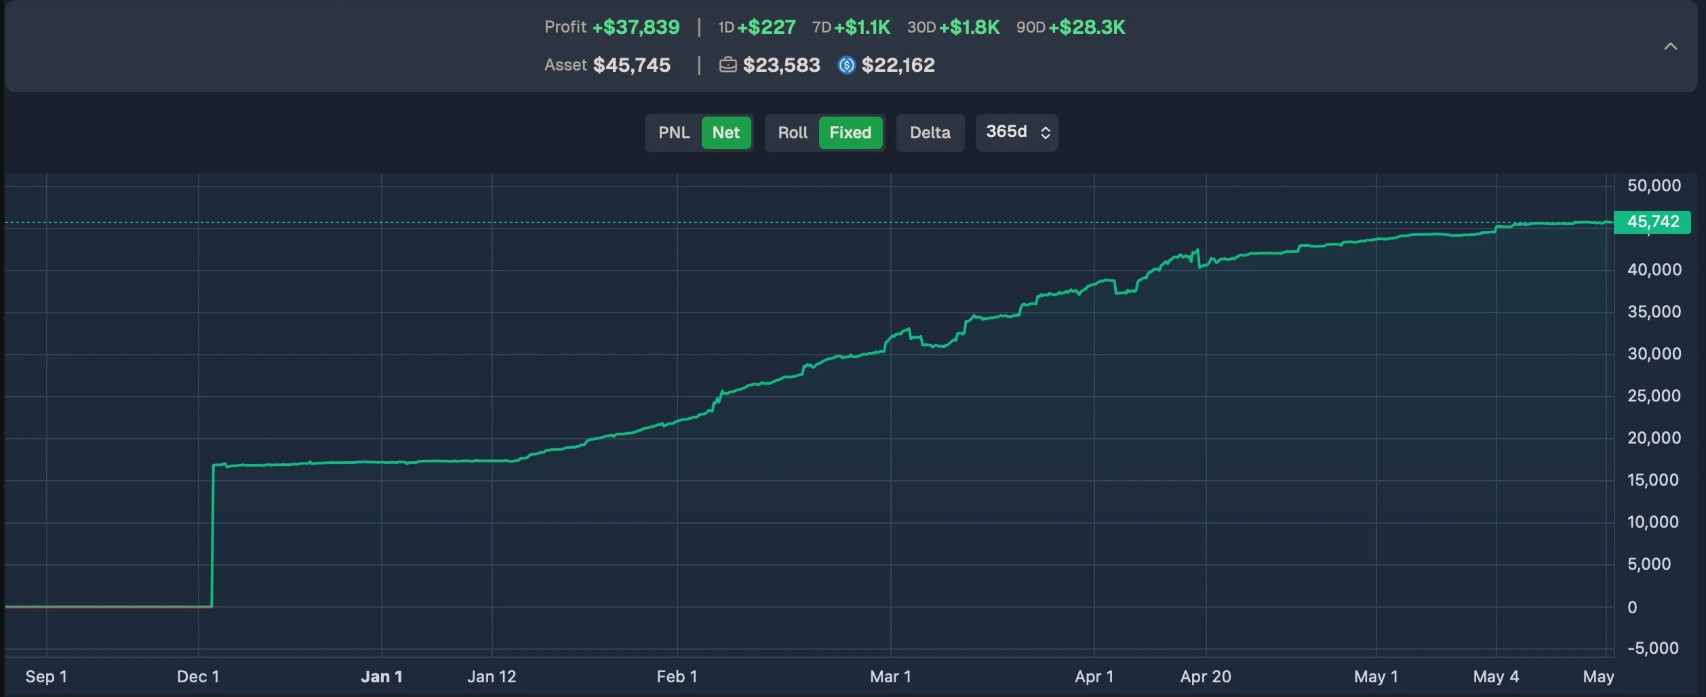Image resolution: width=1706 pixels, height=697 pixels.
Task: Click the 30D profit value +$1.8K
Action: (x=969, y=27)
